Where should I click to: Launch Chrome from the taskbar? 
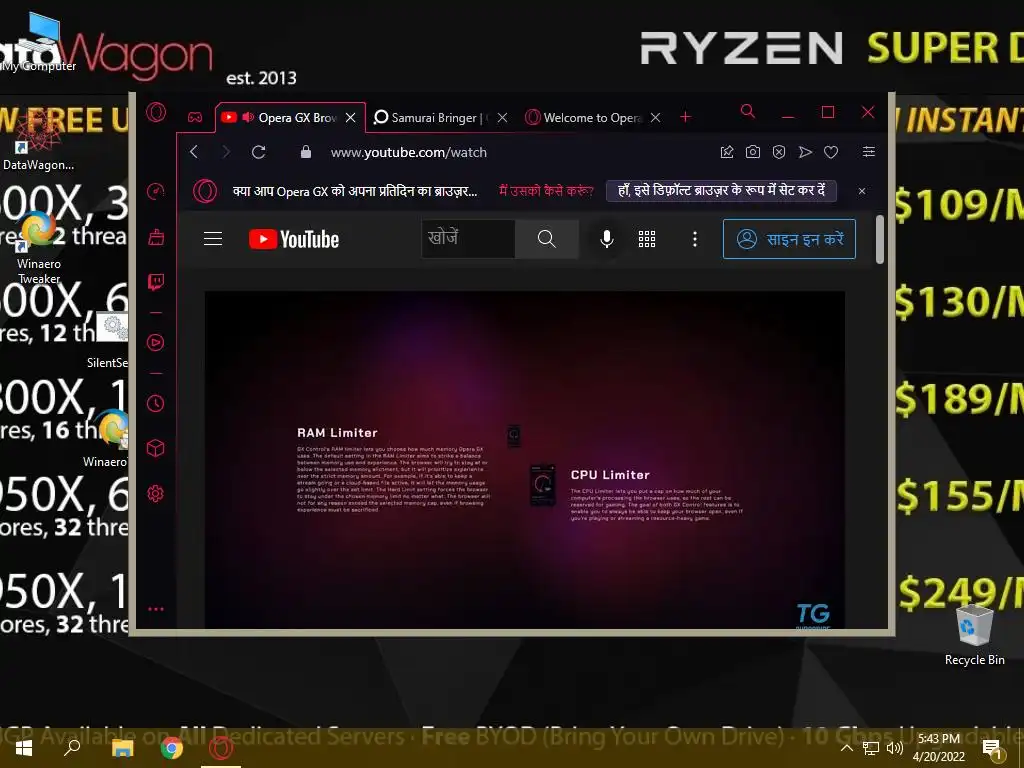pyautogui.click(x=172, y=748)
